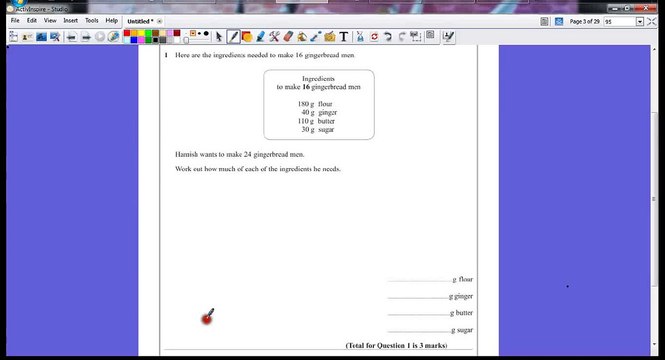Switch to the Untitled flipchart tab
665x360 pixels.
tap(140, 21)
